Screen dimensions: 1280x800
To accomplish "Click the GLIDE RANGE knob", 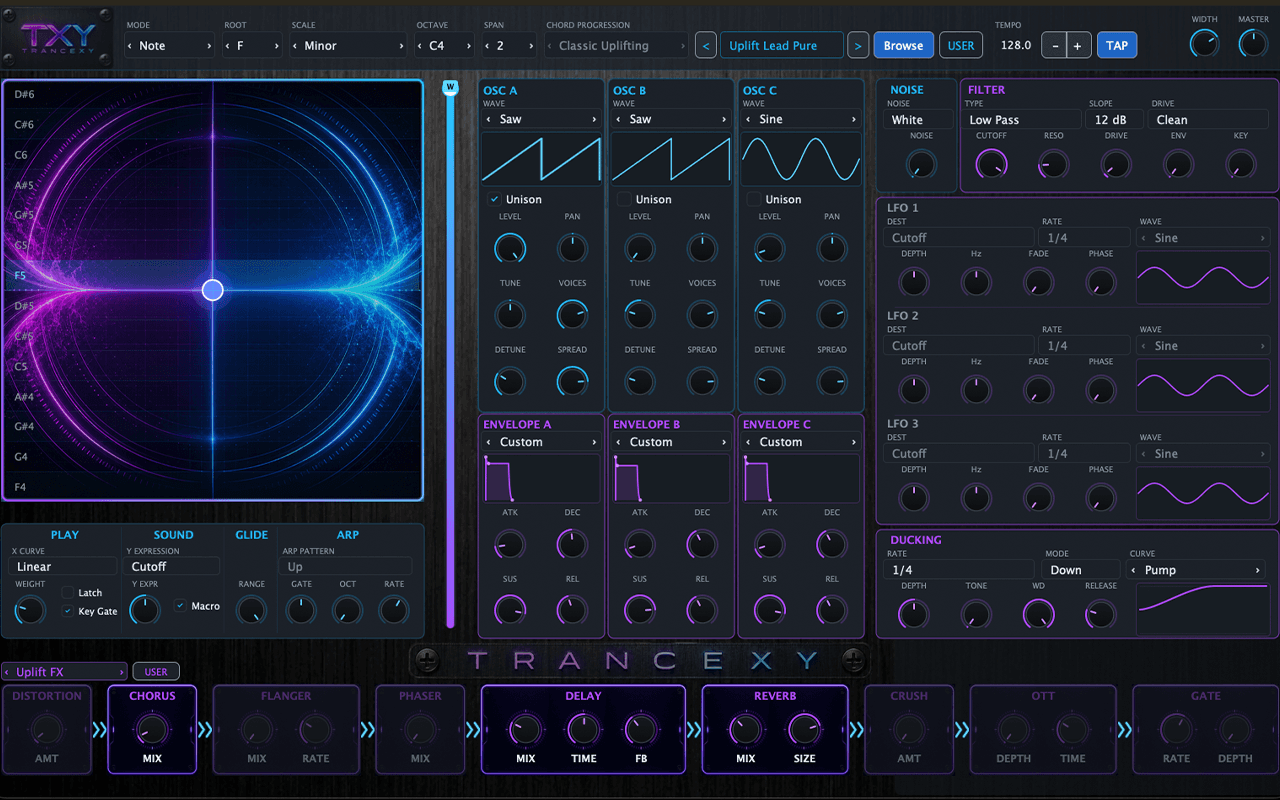I will (251, 610).
